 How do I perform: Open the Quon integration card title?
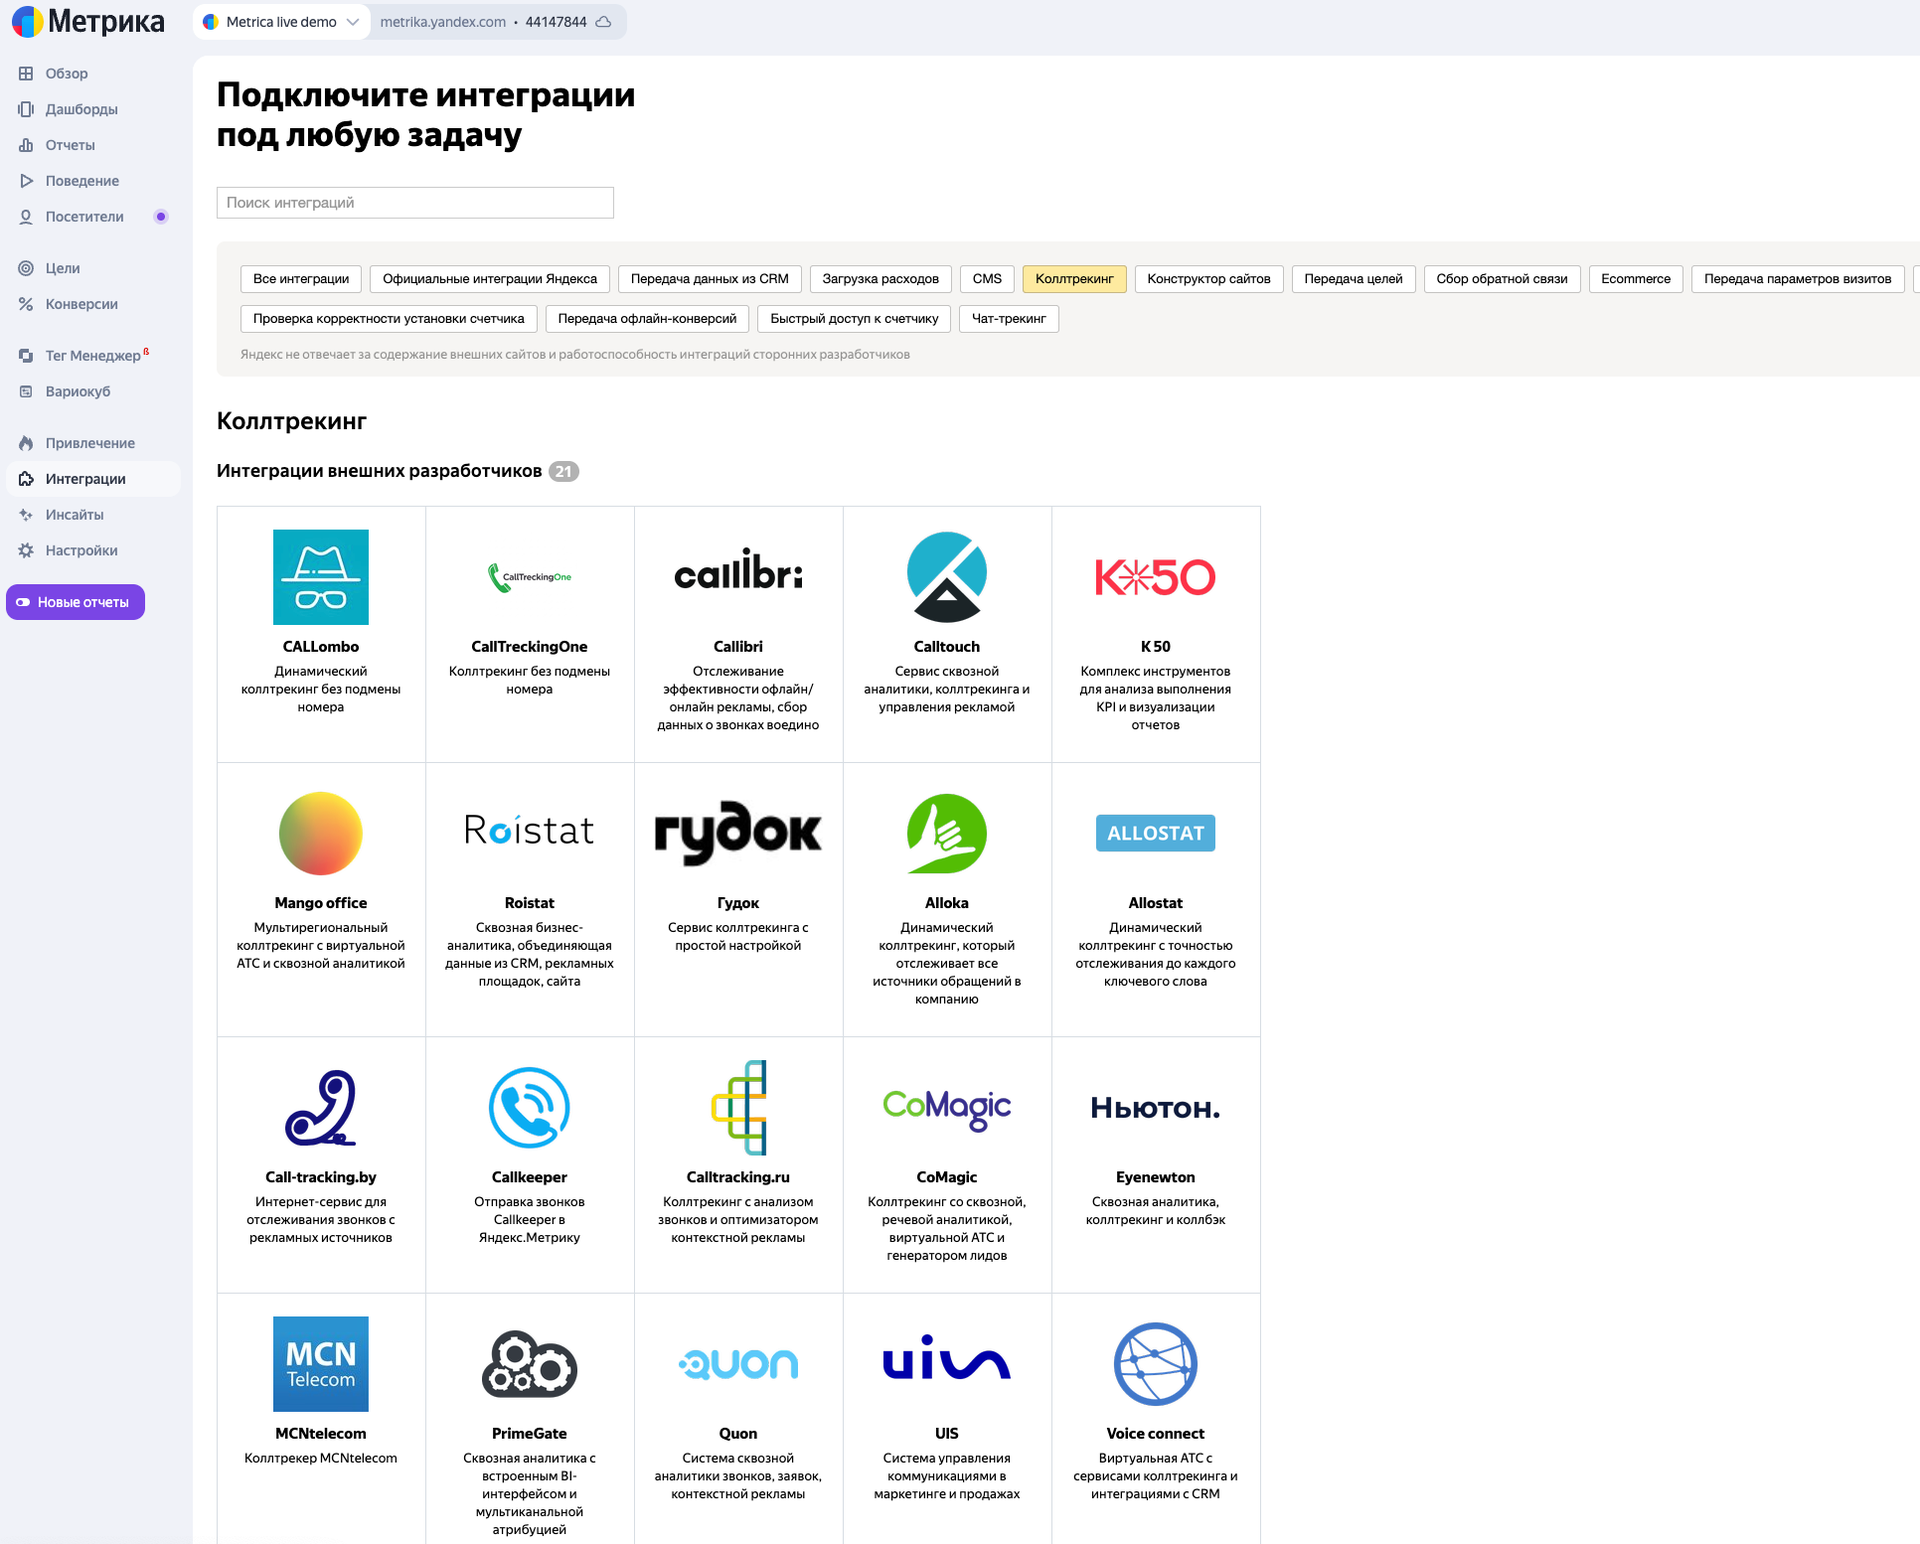738,1434
